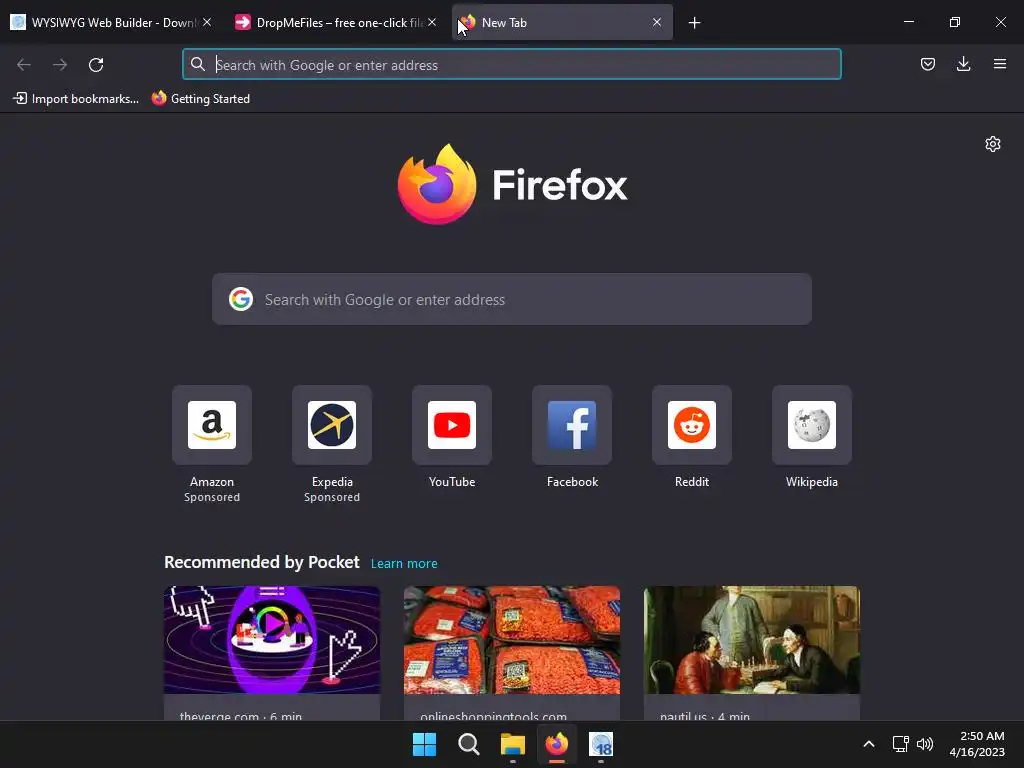This screenshot has height=768, width=1024.
Task: Click Sponsored label under Amazon
Action: [212, 498]
